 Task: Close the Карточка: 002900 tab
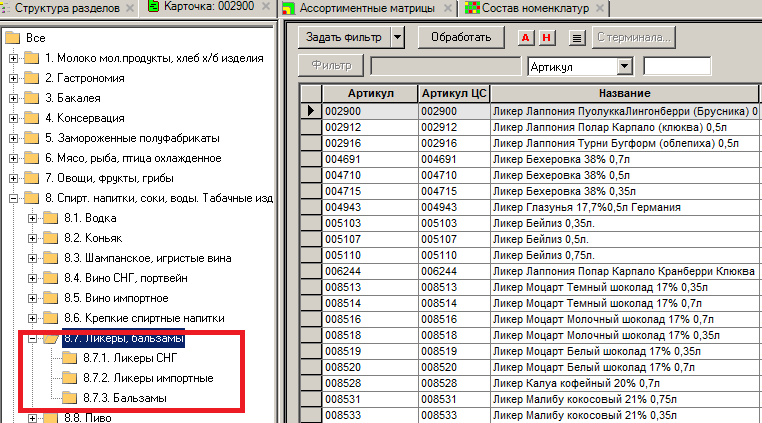pos(266,7)
